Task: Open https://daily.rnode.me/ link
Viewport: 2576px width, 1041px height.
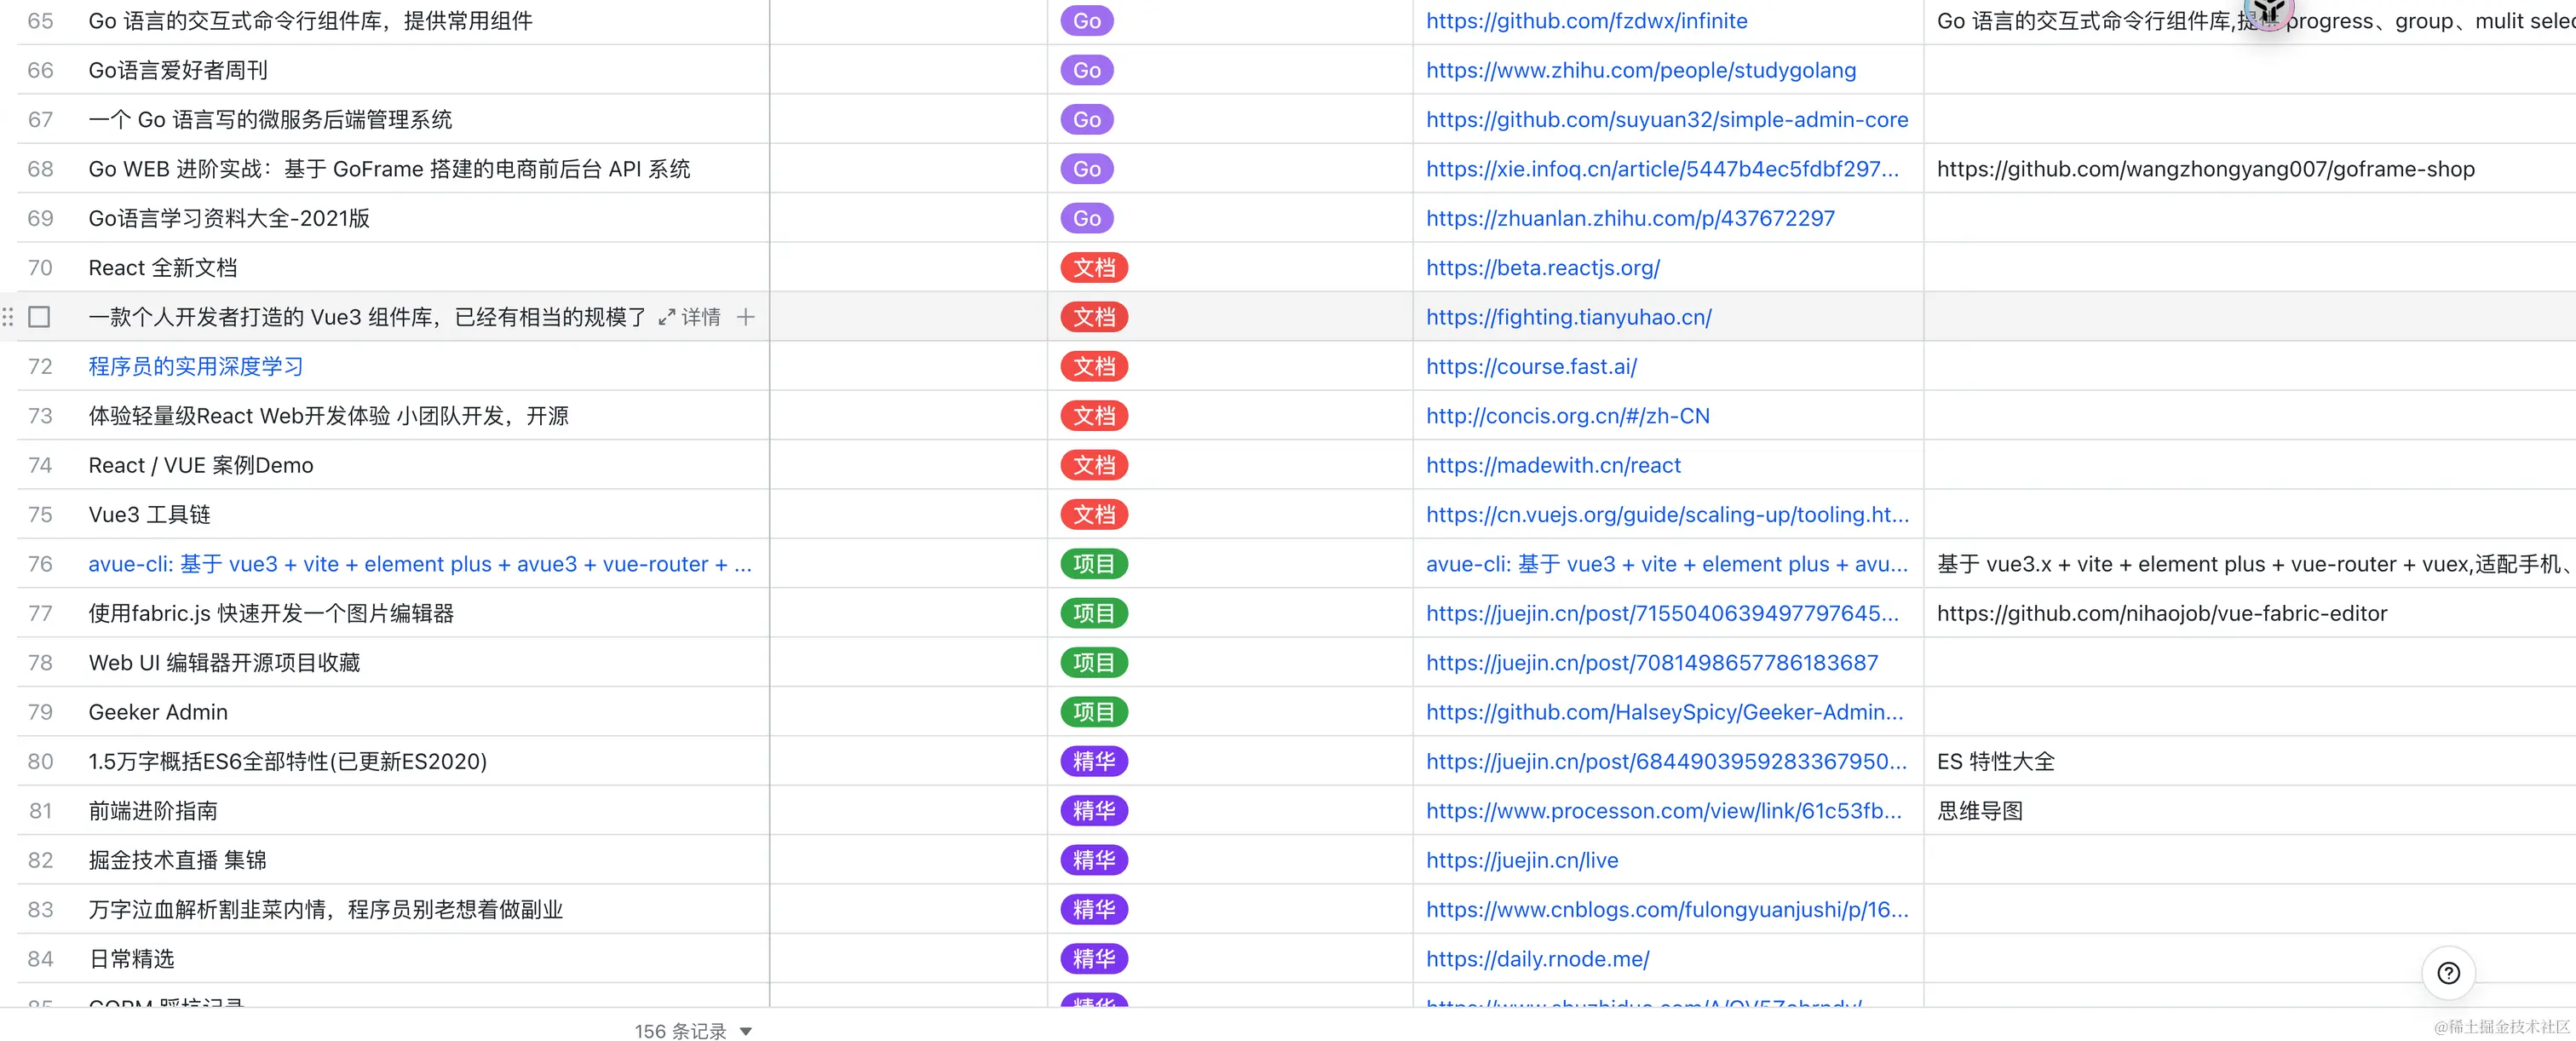Action: coord(1537,959)
